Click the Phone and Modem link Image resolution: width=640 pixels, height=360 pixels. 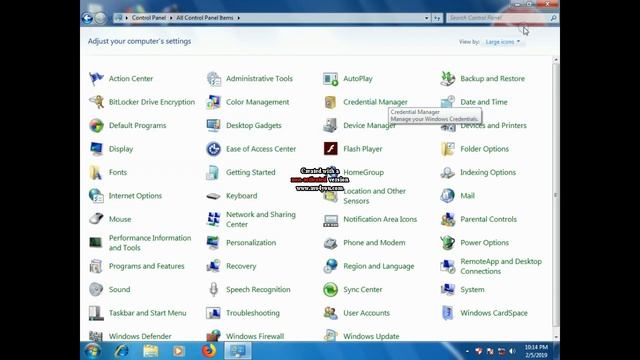tap(374, 242)
